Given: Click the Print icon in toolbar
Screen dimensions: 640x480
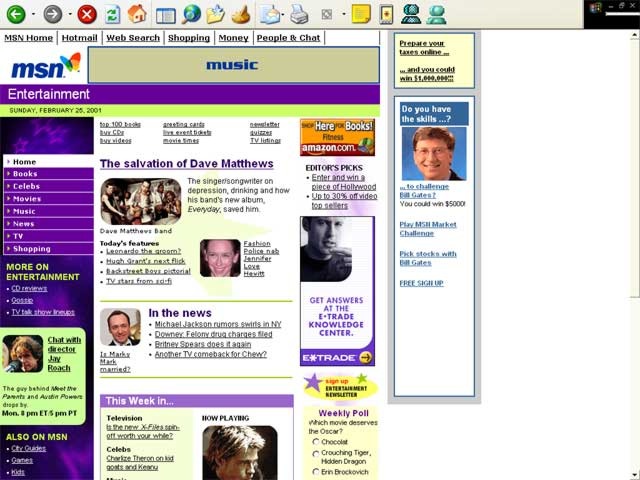Looking at the screenshot, I should (x=299, y=15).
